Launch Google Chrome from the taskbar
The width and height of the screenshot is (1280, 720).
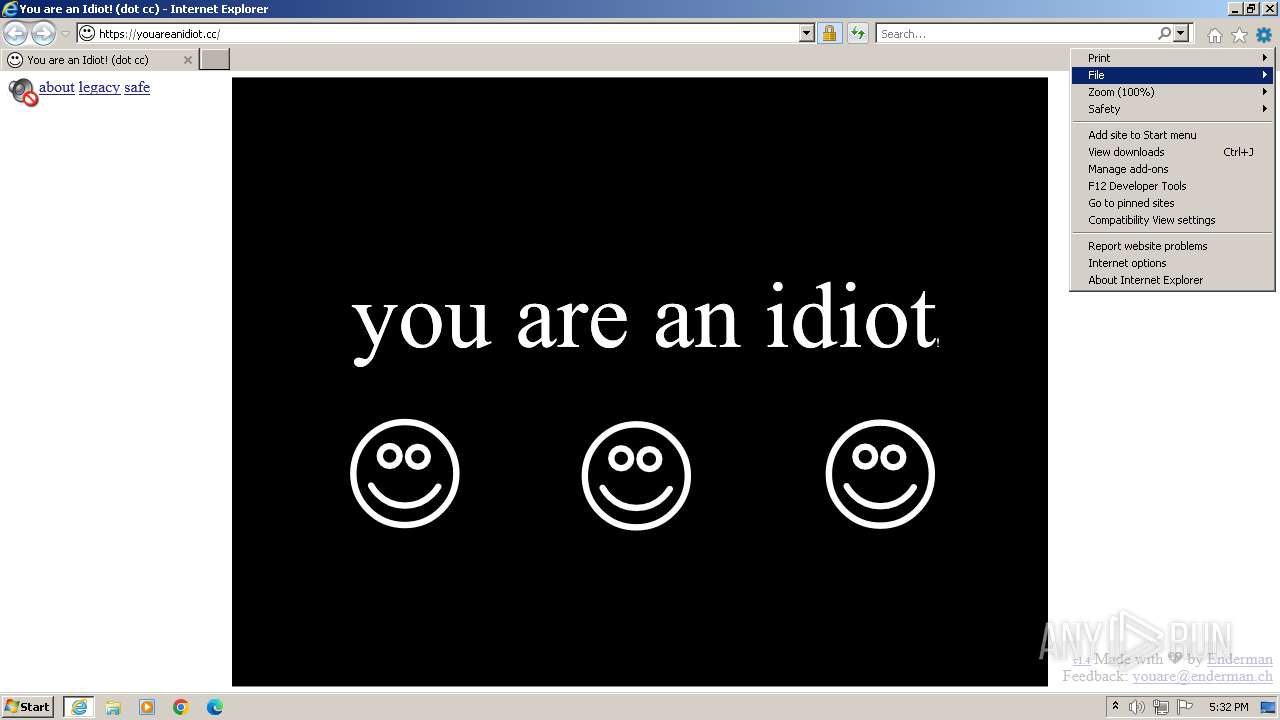click(x=181, y=707)
